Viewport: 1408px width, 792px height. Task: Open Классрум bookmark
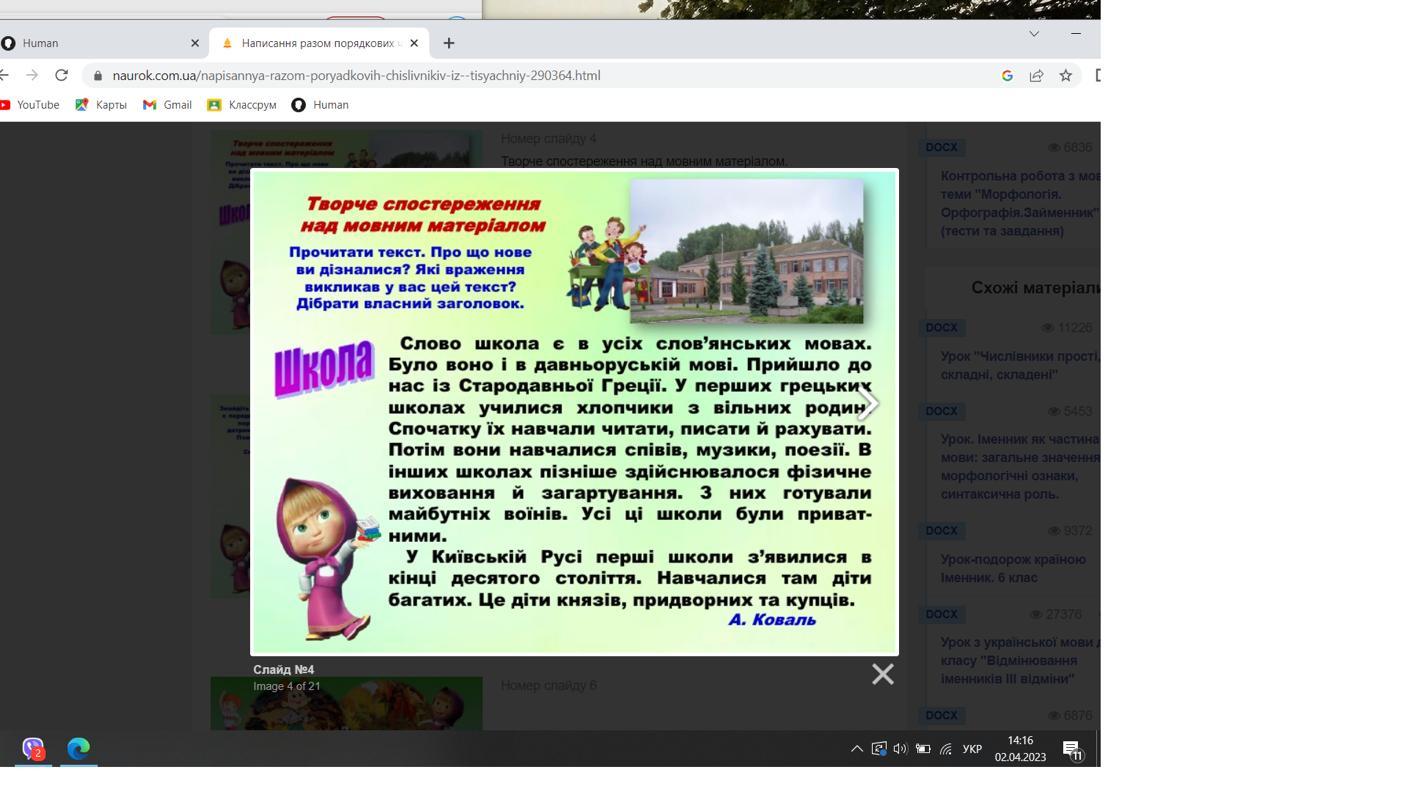[242, 105]
